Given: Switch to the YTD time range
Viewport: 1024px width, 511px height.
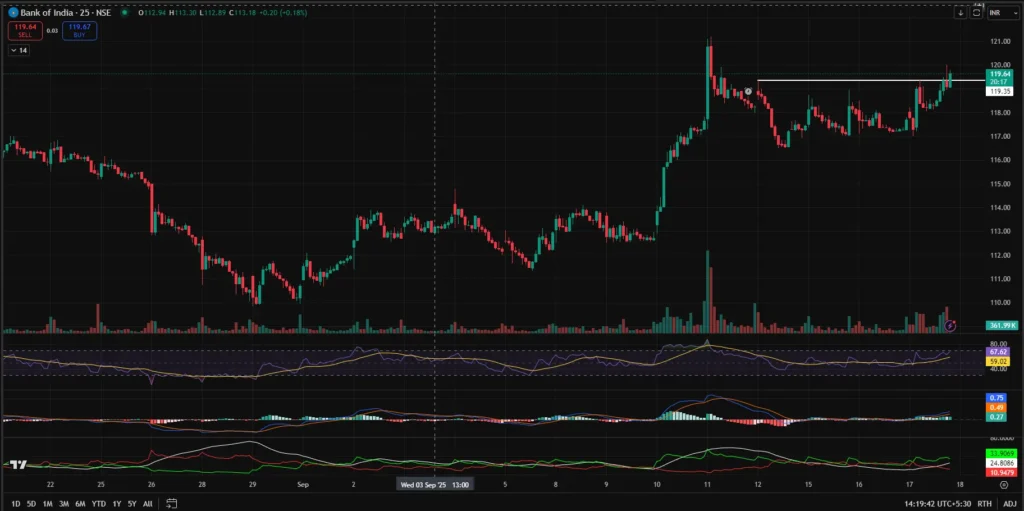Looking at the screenshot, I should pyautogui.click(x=99, y=503).
